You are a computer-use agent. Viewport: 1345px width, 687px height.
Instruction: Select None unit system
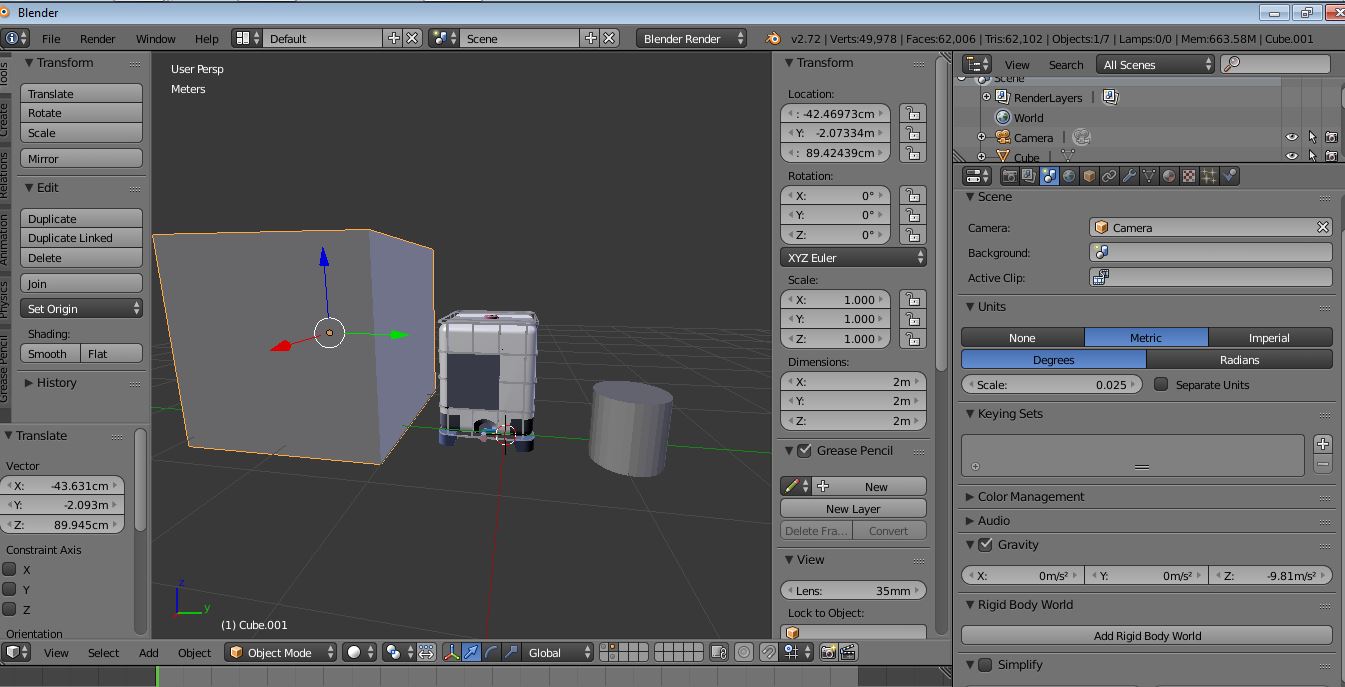click(x=1022, y=338)
